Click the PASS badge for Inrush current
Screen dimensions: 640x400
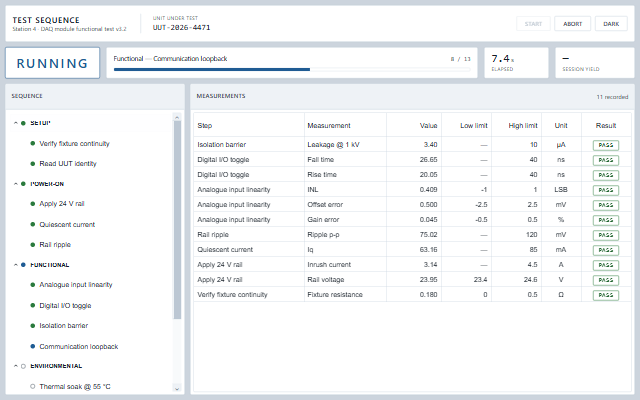coord(606,265)
